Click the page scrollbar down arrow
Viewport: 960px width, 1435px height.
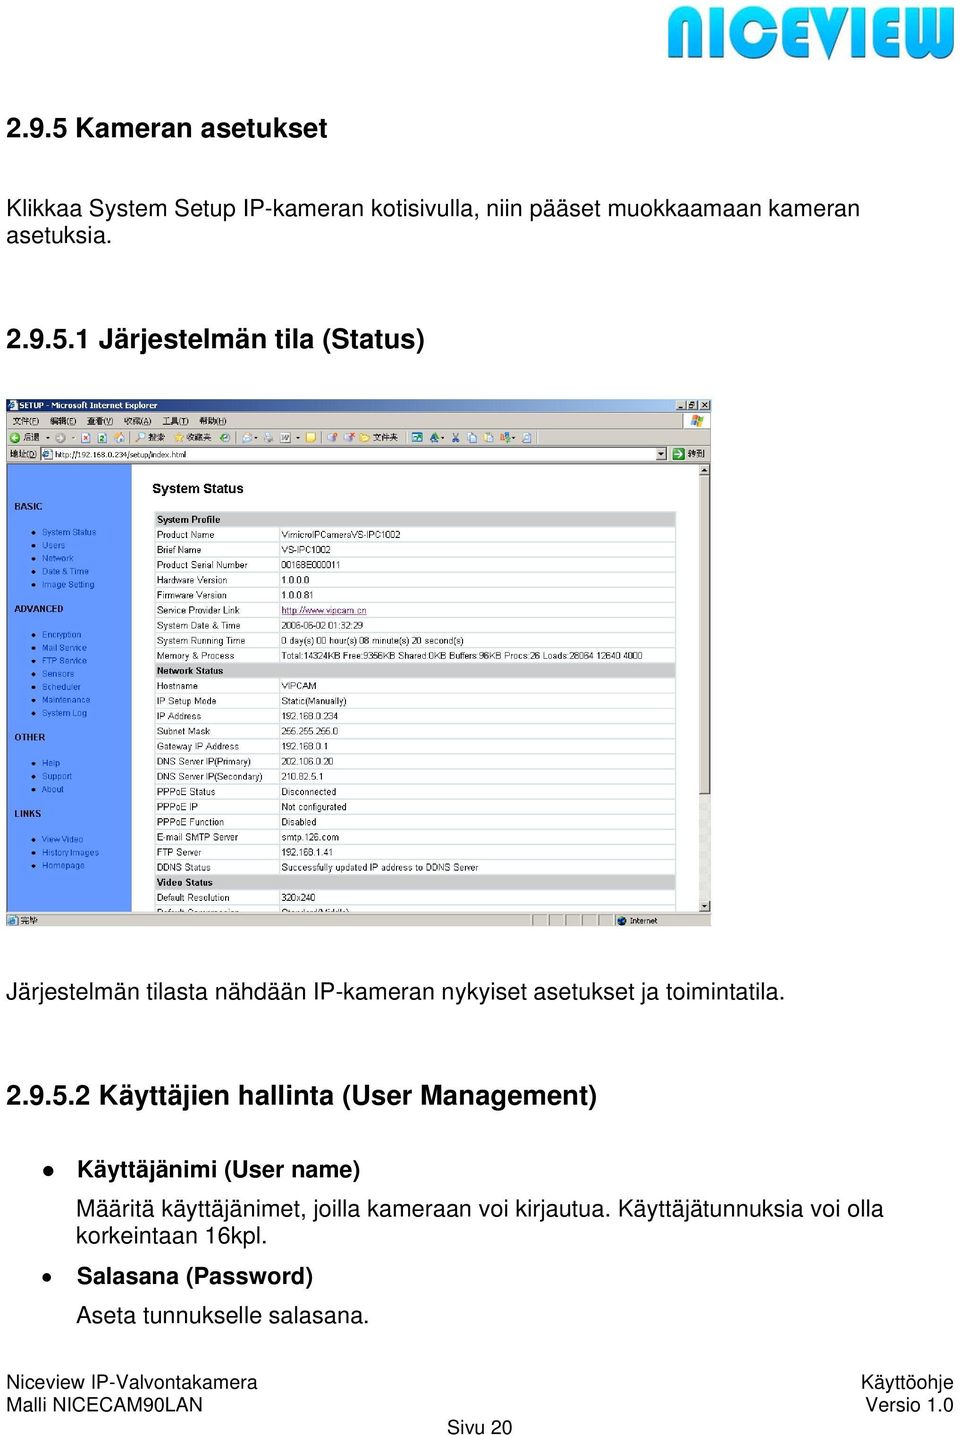[x=705, y=905]
